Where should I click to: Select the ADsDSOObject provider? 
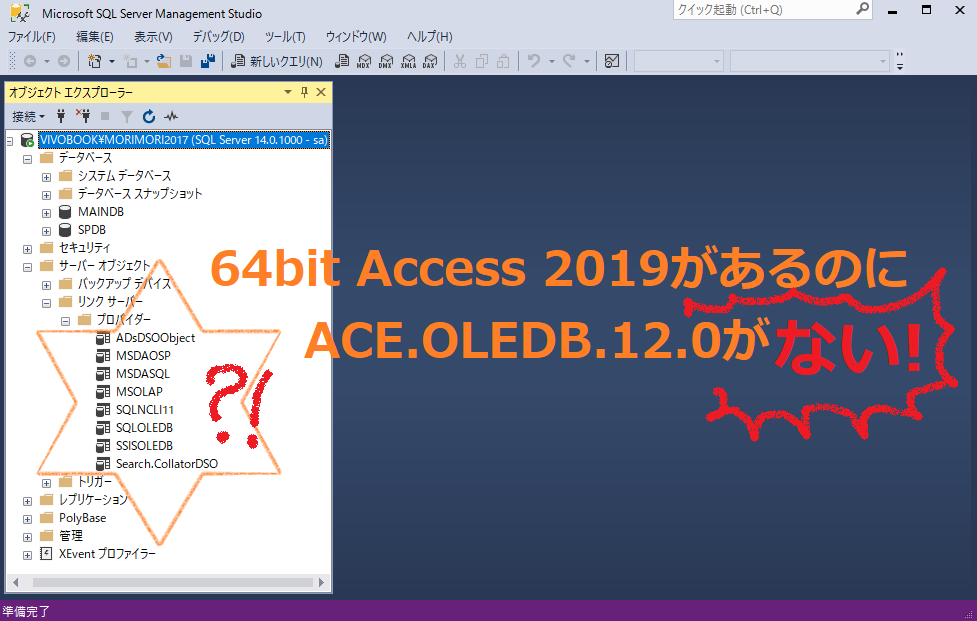pyautogui.click(x=155, y=338)
